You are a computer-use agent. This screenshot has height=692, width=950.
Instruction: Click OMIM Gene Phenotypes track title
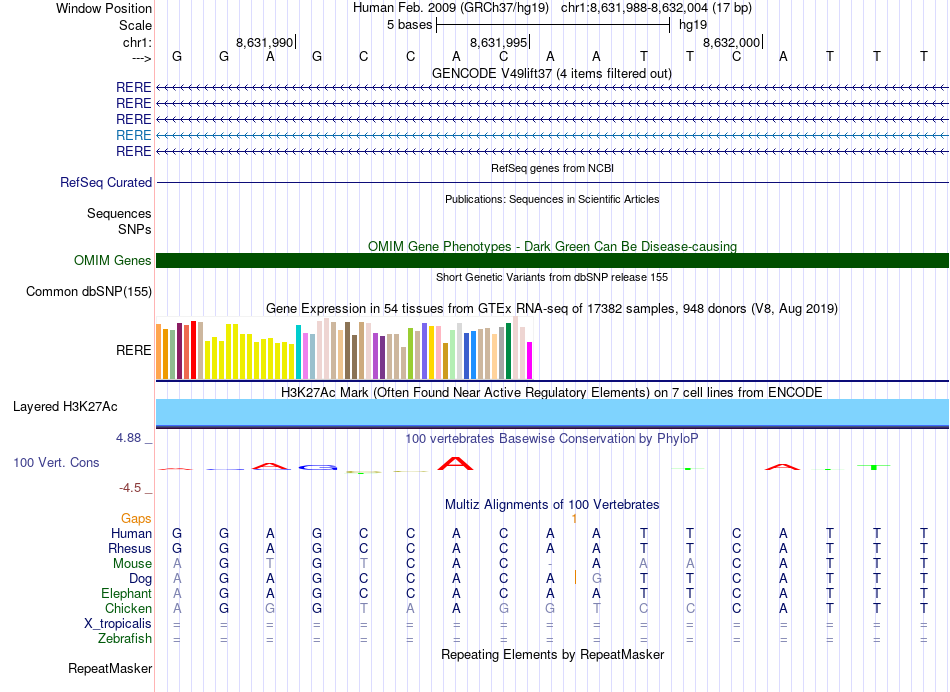point(552,247)
